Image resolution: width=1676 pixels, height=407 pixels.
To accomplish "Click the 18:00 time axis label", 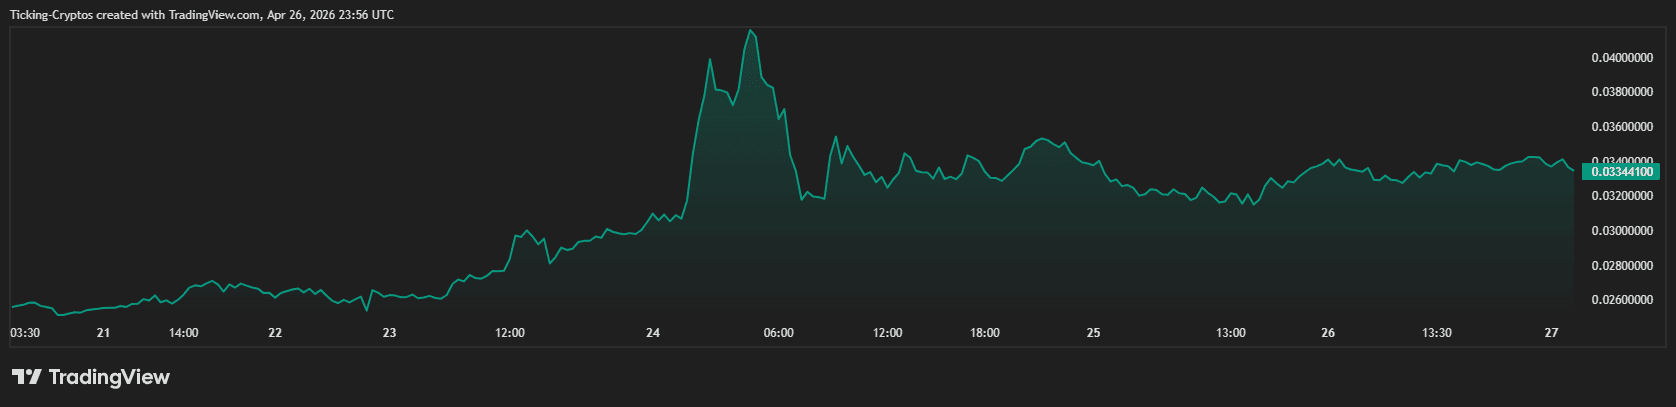I will [x=985, y=333].
